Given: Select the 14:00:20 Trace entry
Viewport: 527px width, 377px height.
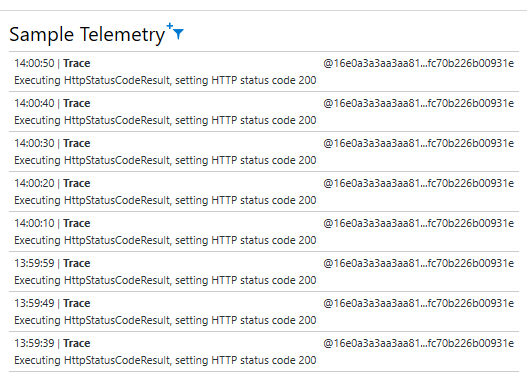Looking at the screenshot, I should click(x=264, y=192).
